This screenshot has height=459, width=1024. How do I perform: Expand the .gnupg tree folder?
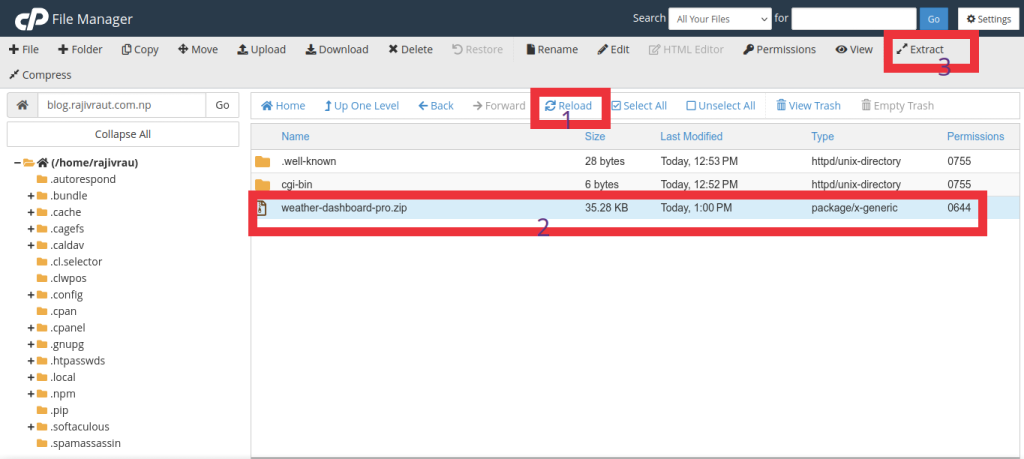tap(31, 345)
